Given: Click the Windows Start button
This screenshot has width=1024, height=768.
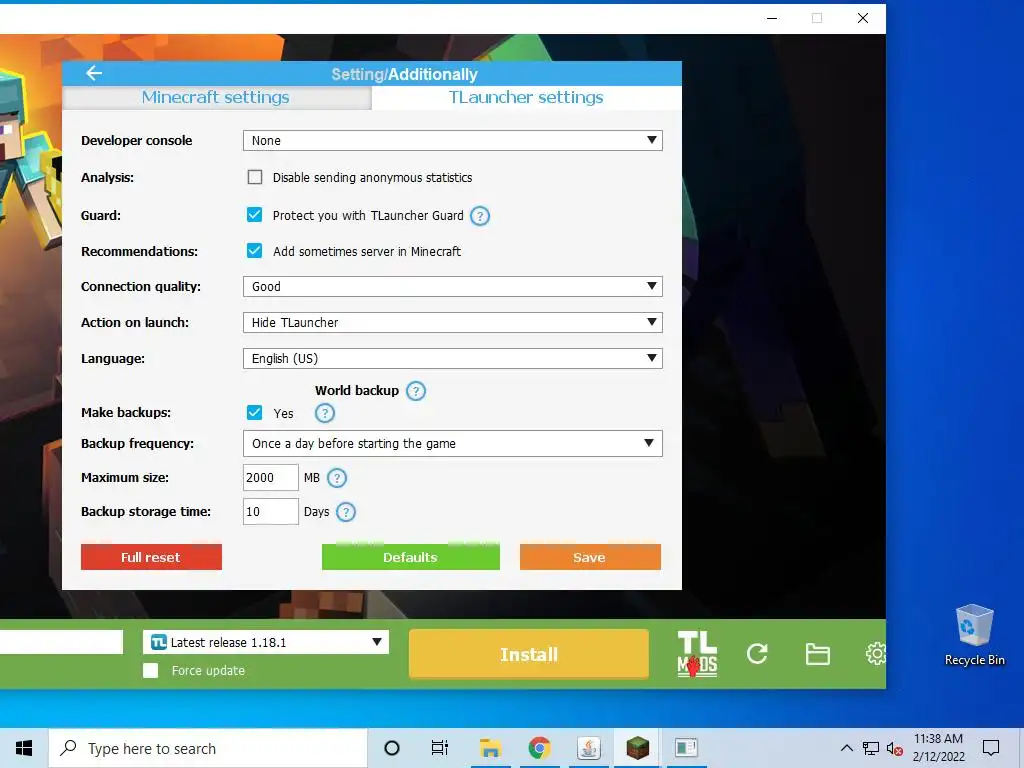Looking at the screenshot, I should (x=24, y=748).
